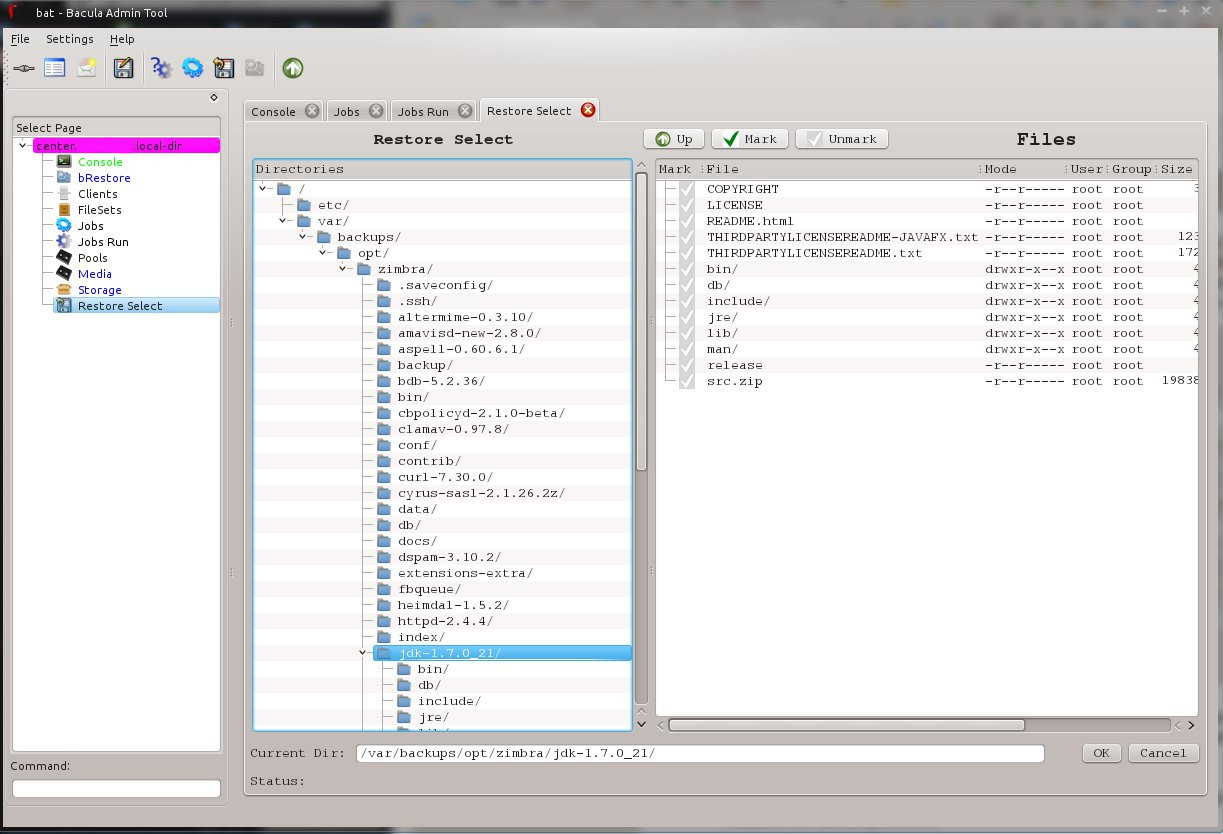Open the Settings menu
This screenshot has height=834, width=1223.
(69, 39)
